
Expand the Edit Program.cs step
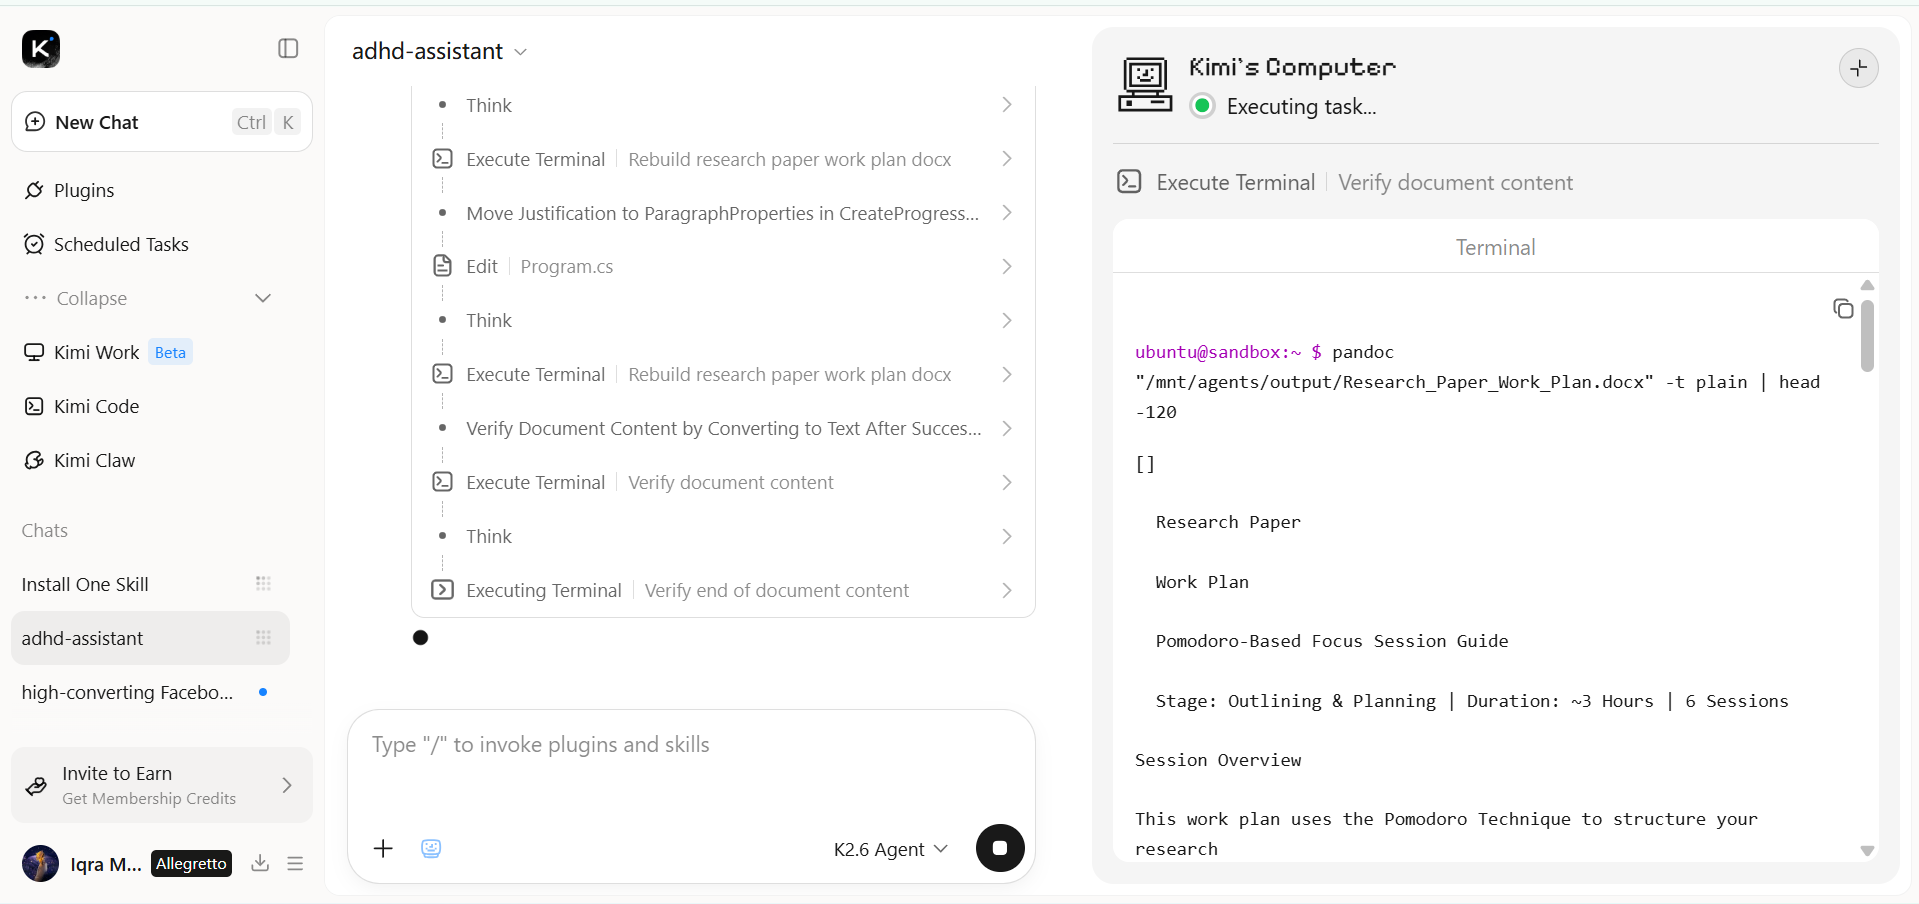point(723,266)
